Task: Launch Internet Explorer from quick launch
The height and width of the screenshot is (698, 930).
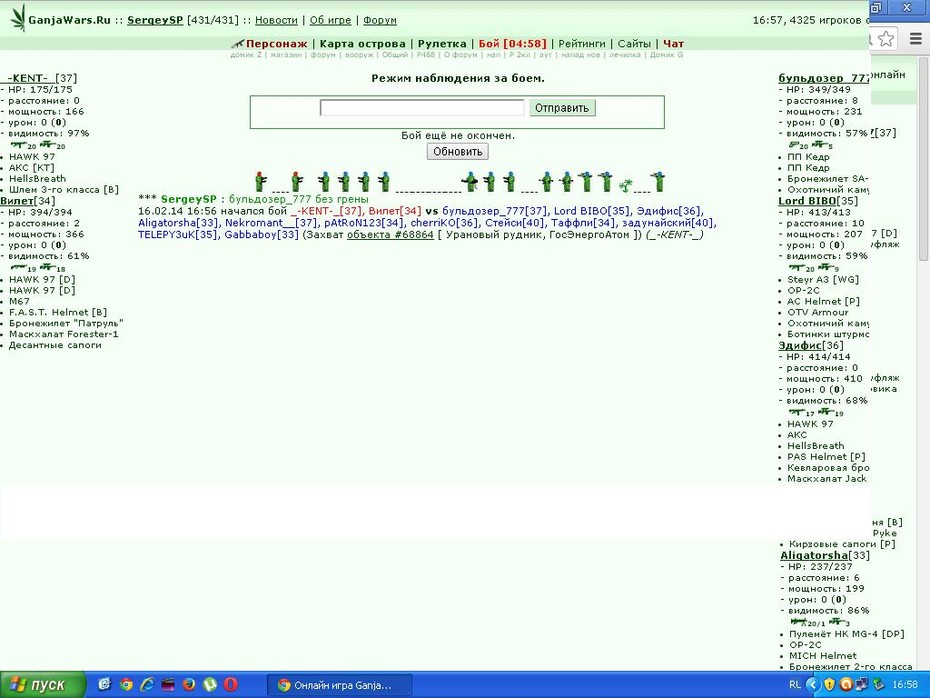Action: pyautogui.click(x=146, y=684)
